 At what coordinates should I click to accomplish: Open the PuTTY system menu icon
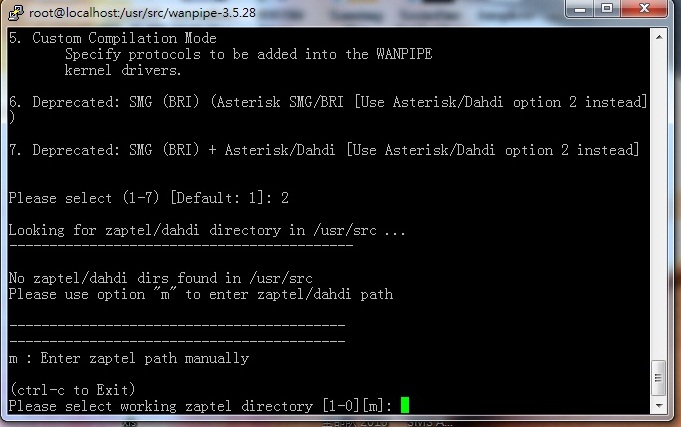[x=16, y=13]
